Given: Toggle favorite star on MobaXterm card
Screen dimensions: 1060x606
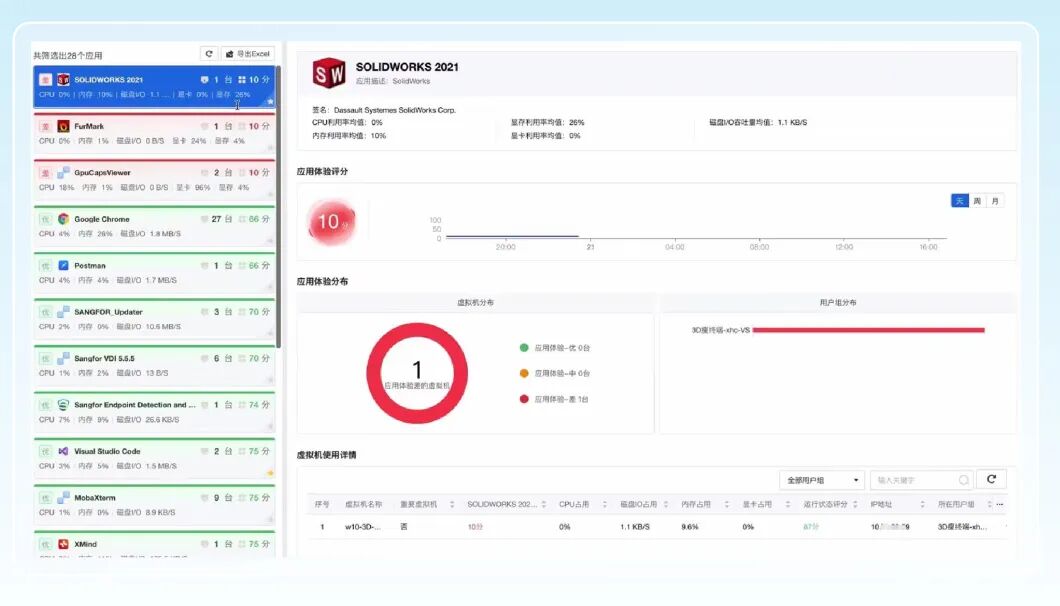Looking at the screenshot, I should tap(270, 519).
